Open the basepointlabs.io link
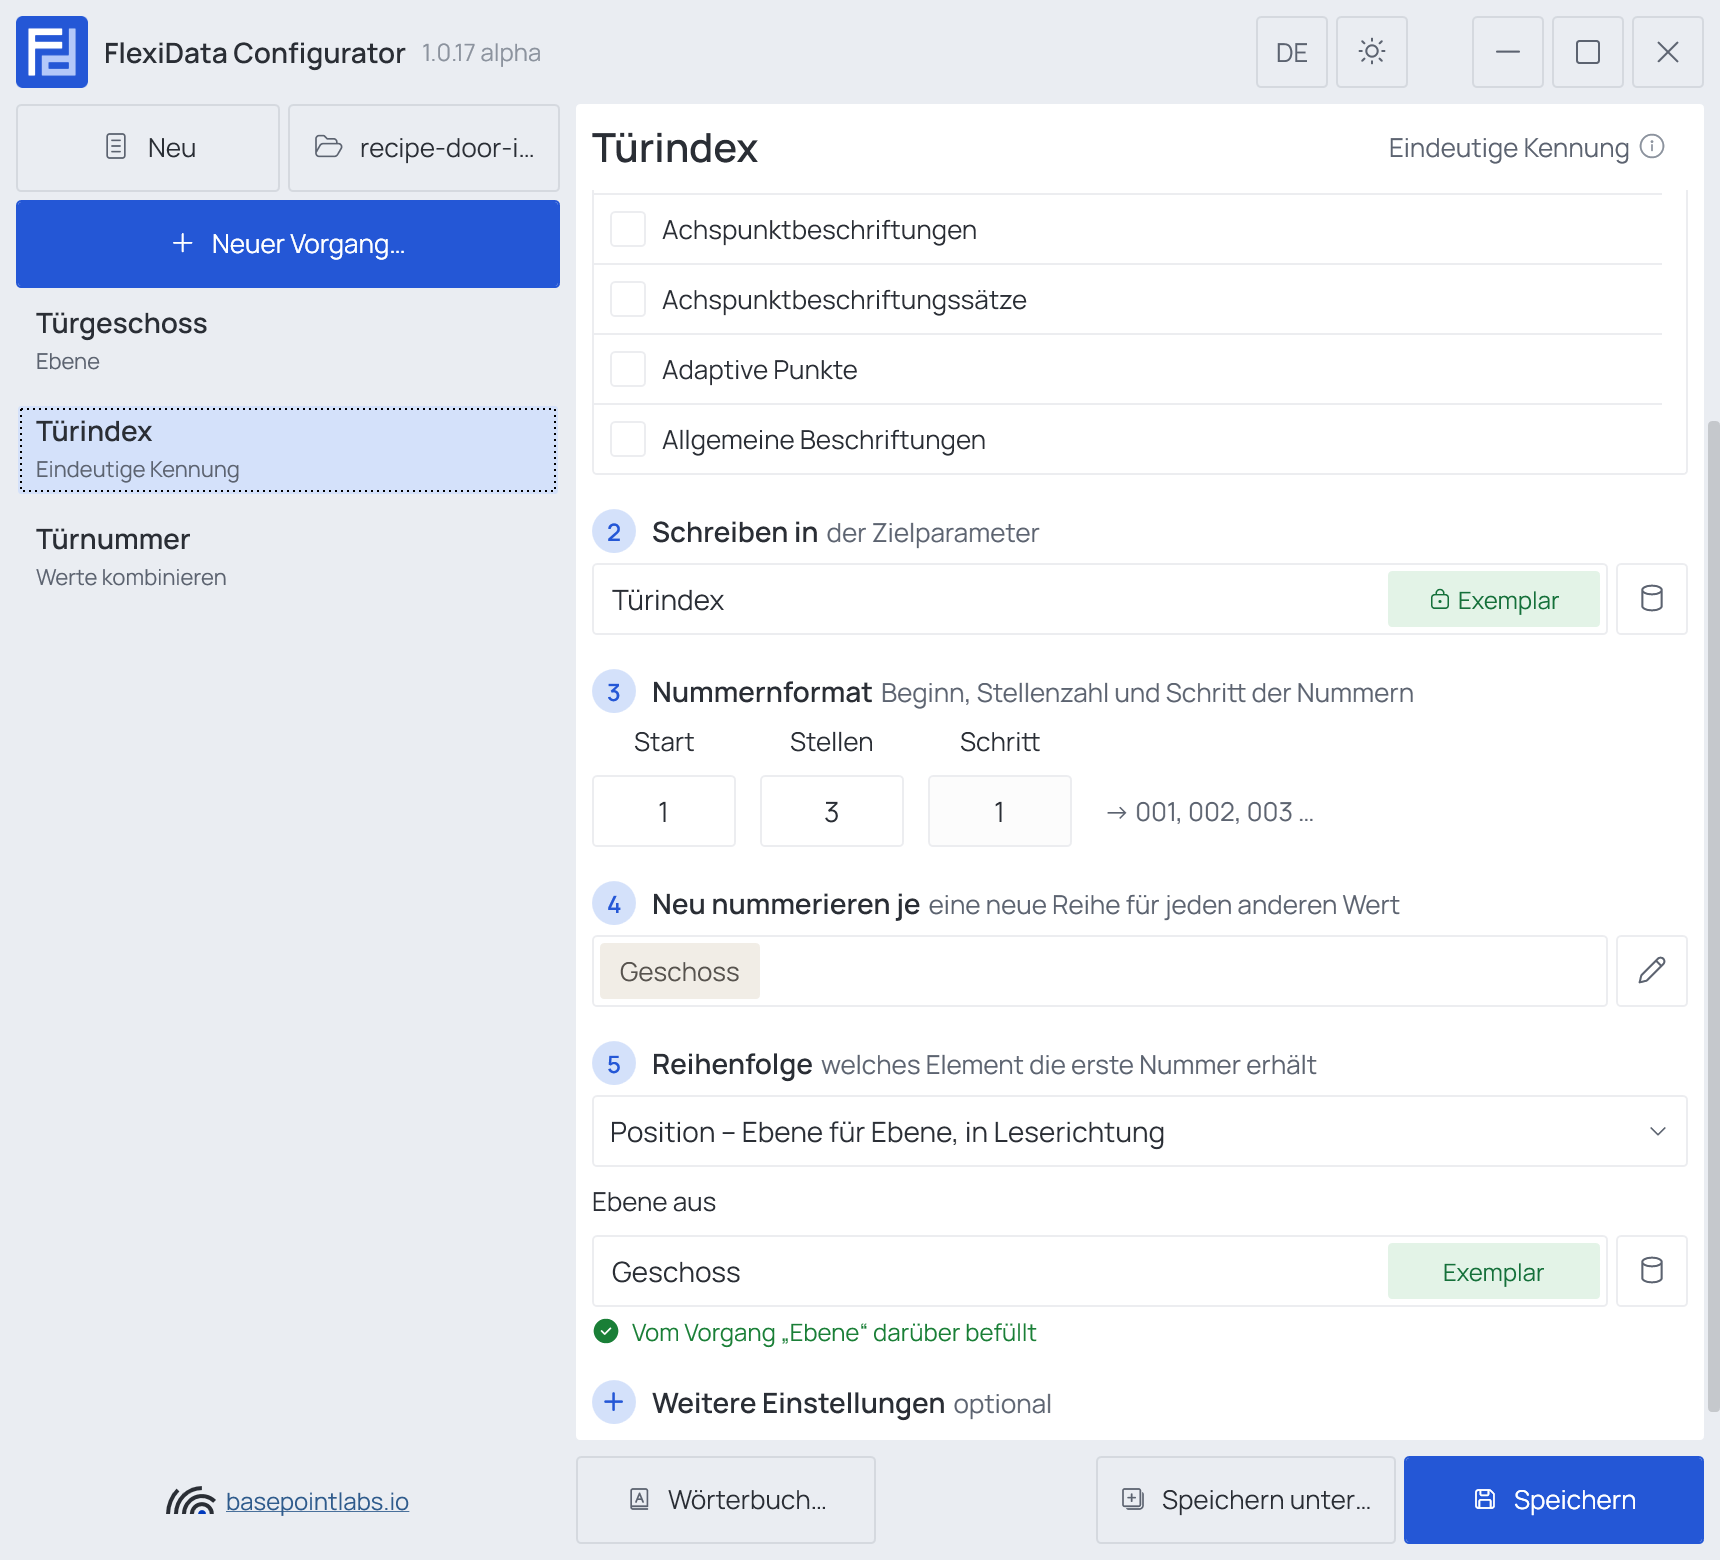The image size is (1720, 1560). pyautogui.click(x=317, y=1501)
